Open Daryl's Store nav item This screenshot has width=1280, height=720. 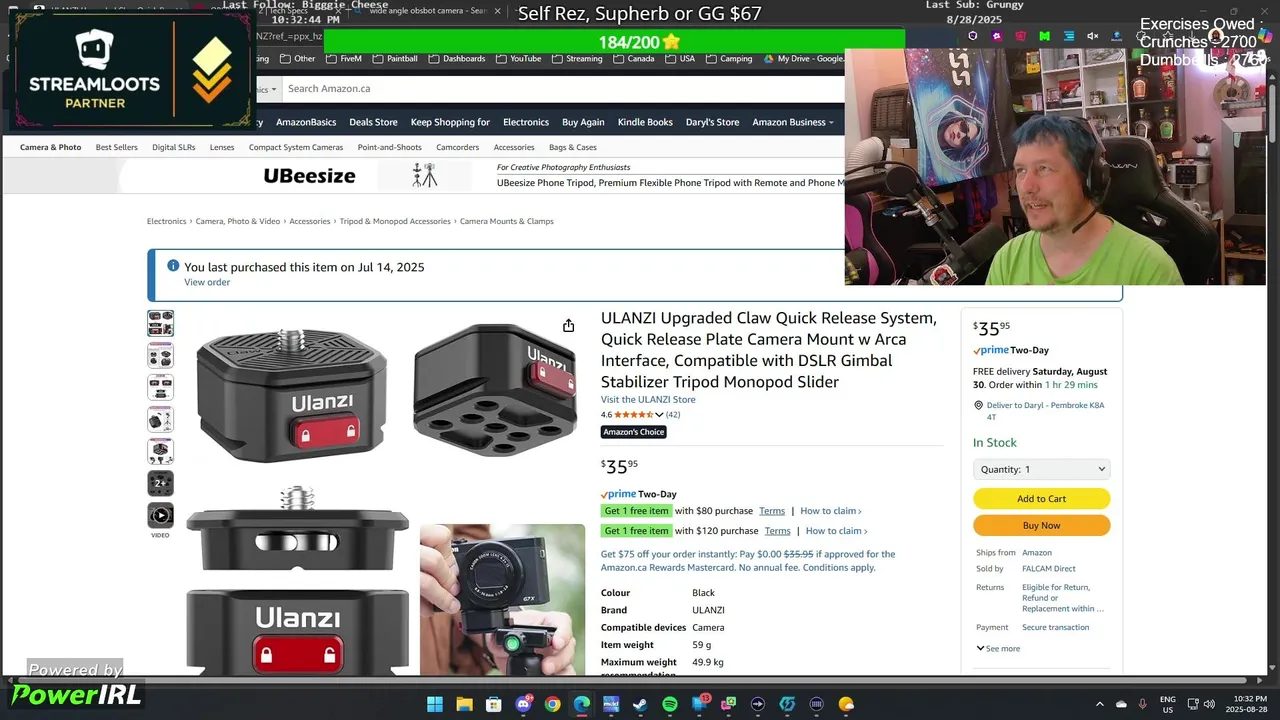pos(712,122)
